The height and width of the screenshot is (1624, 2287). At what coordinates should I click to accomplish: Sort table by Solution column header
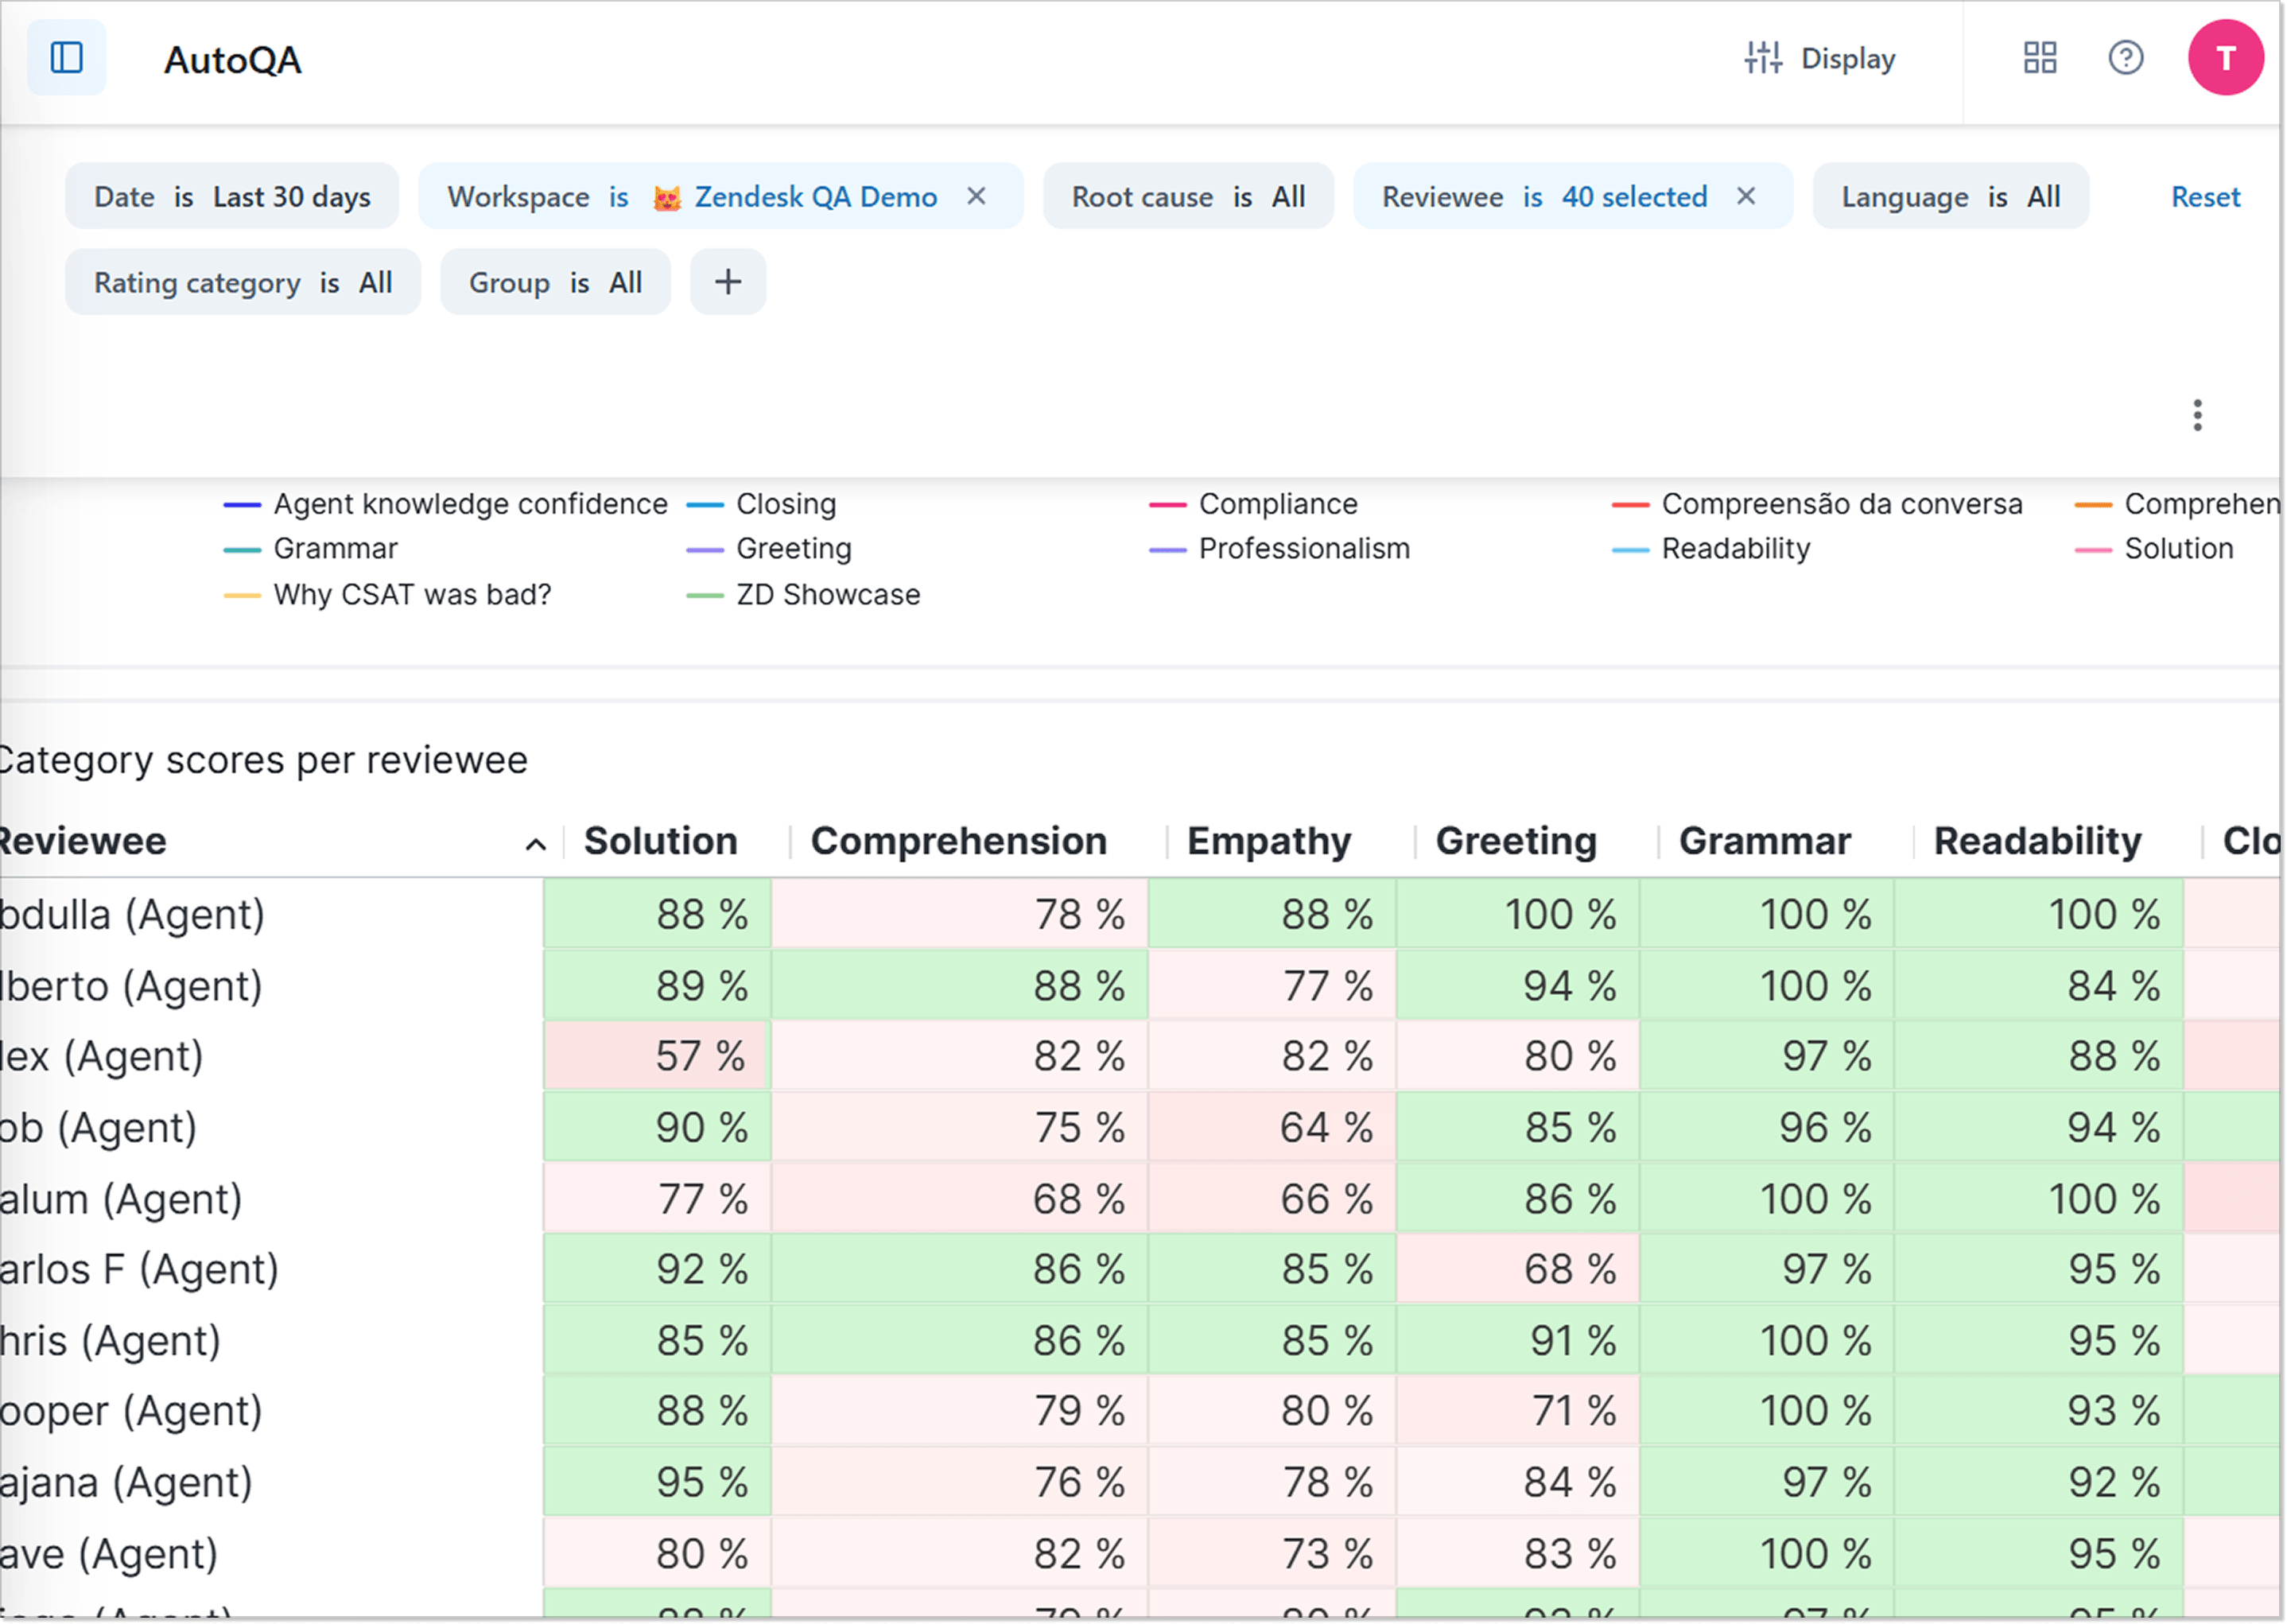click(x=660, y=842)
